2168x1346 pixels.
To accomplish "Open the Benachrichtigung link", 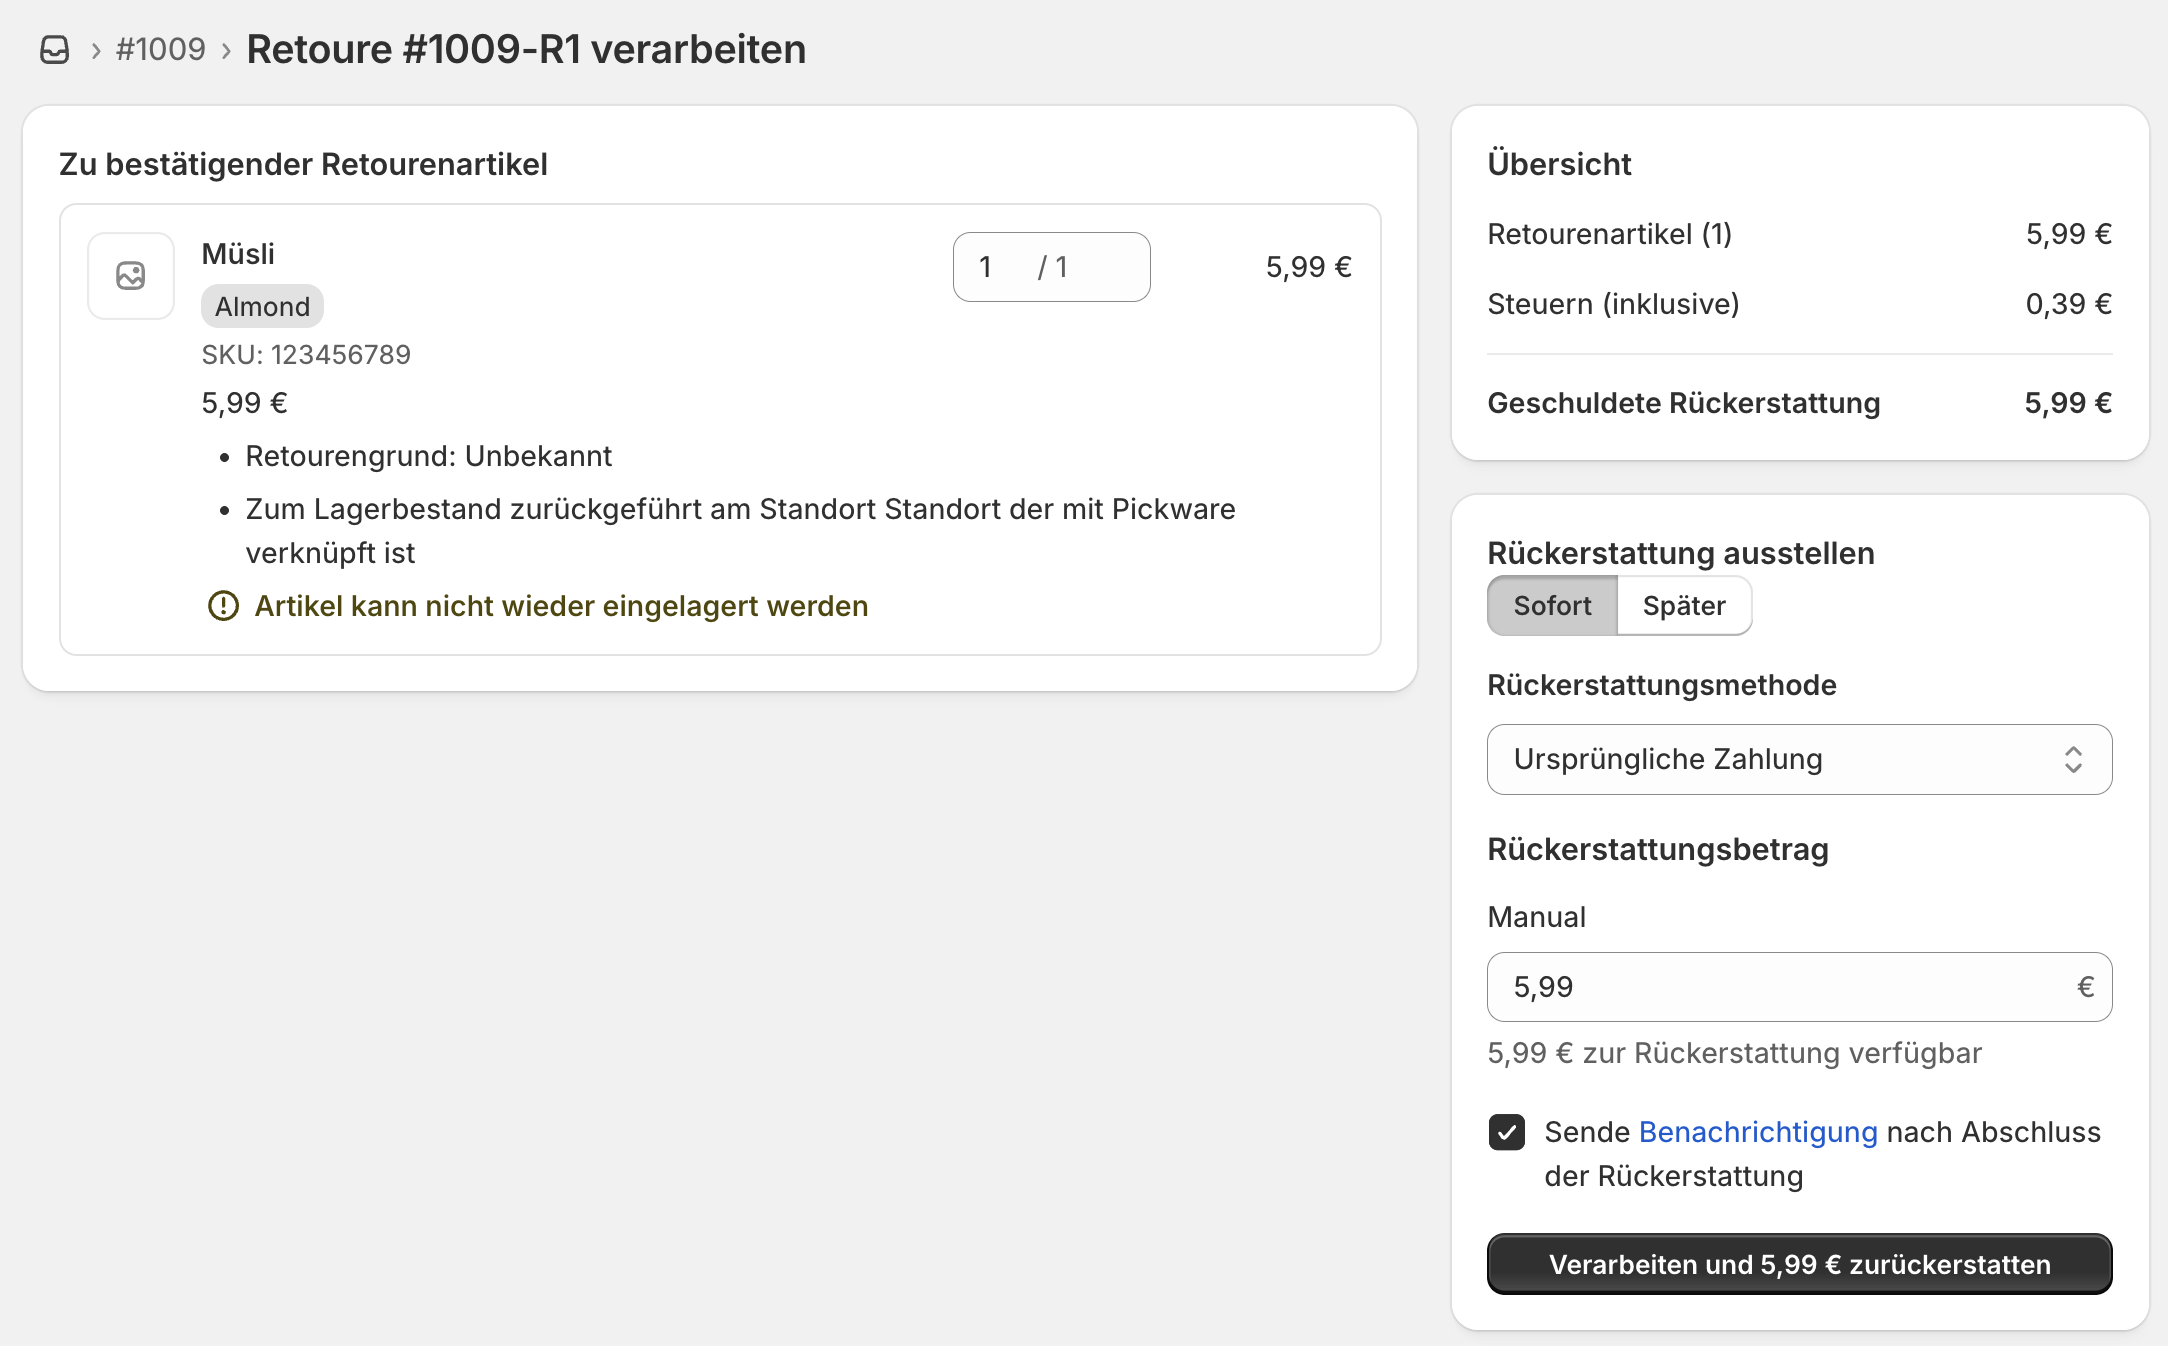I will point(1758,1132).
